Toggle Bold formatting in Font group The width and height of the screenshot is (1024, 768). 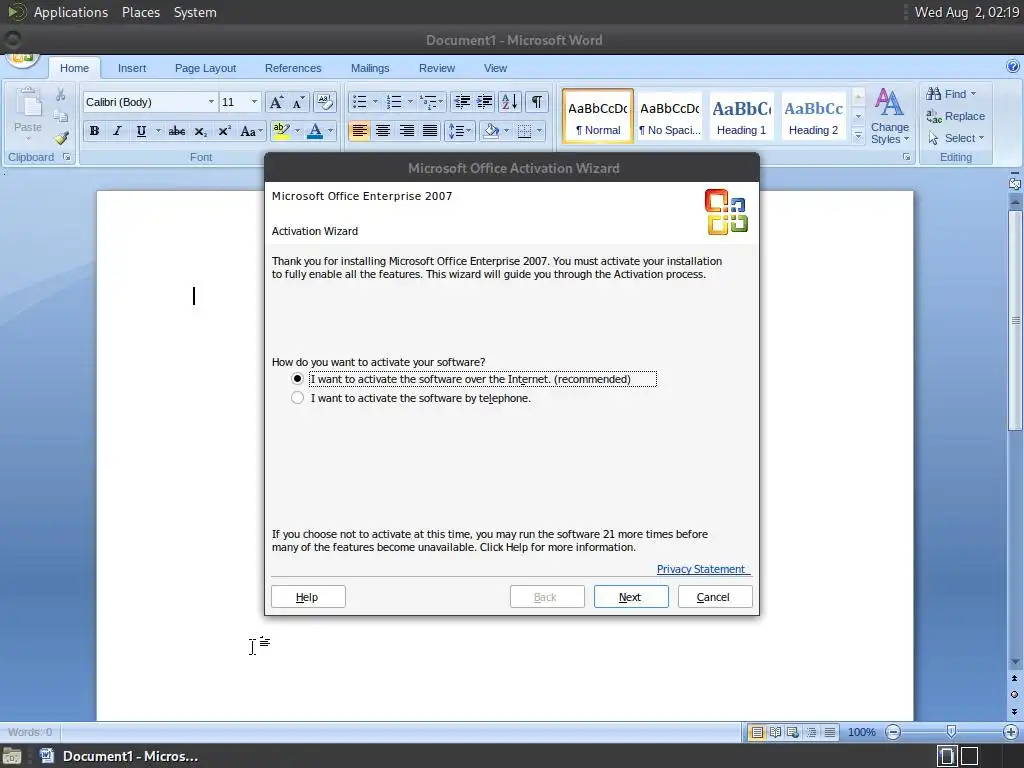(94, 131)
